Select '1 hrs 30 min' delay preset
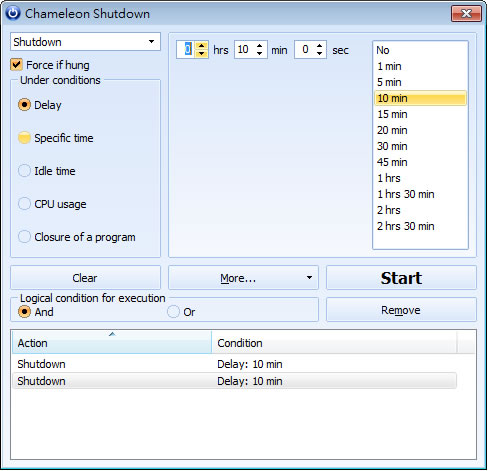Viewport: 488px width, 471px height. point(420,194)
